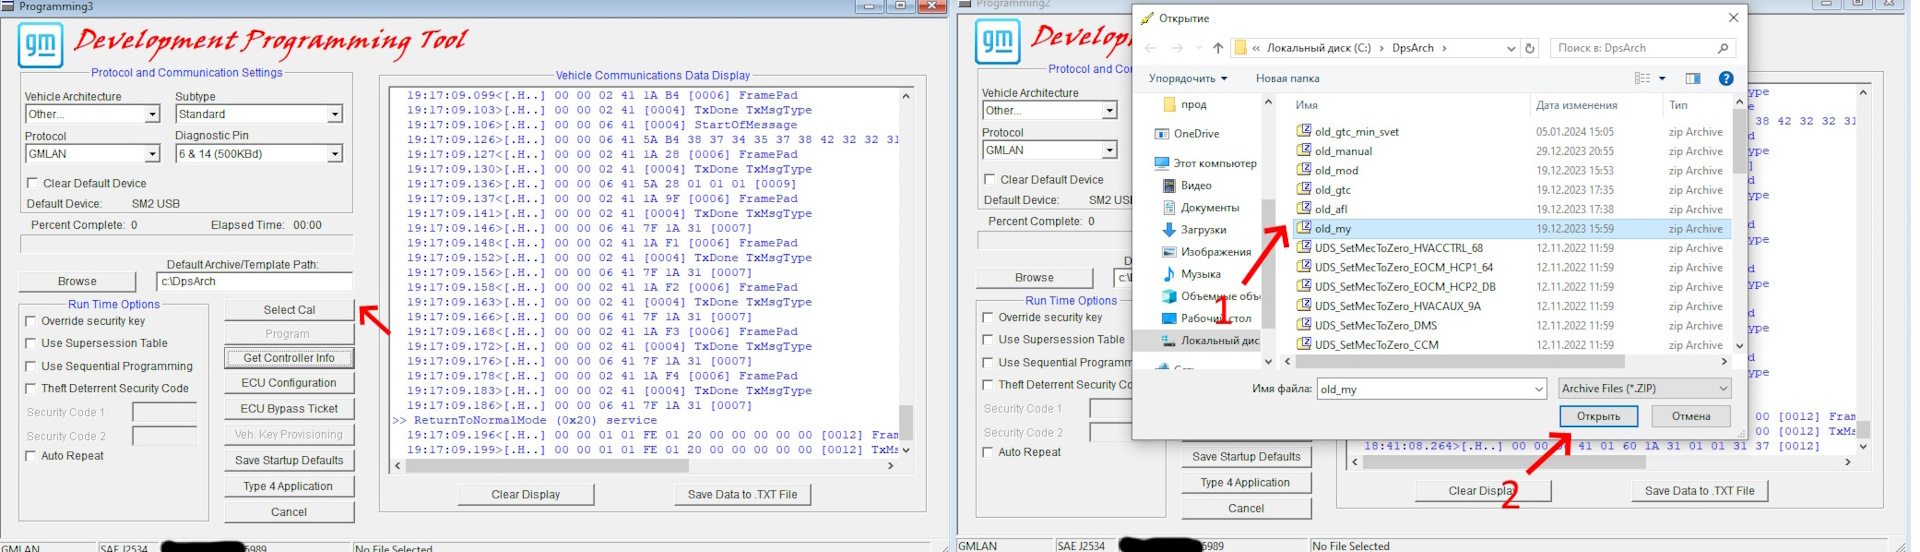Click Get Controller Info in the Programming3 window
The image size is (1920, 552).
[x=289, y=358]
